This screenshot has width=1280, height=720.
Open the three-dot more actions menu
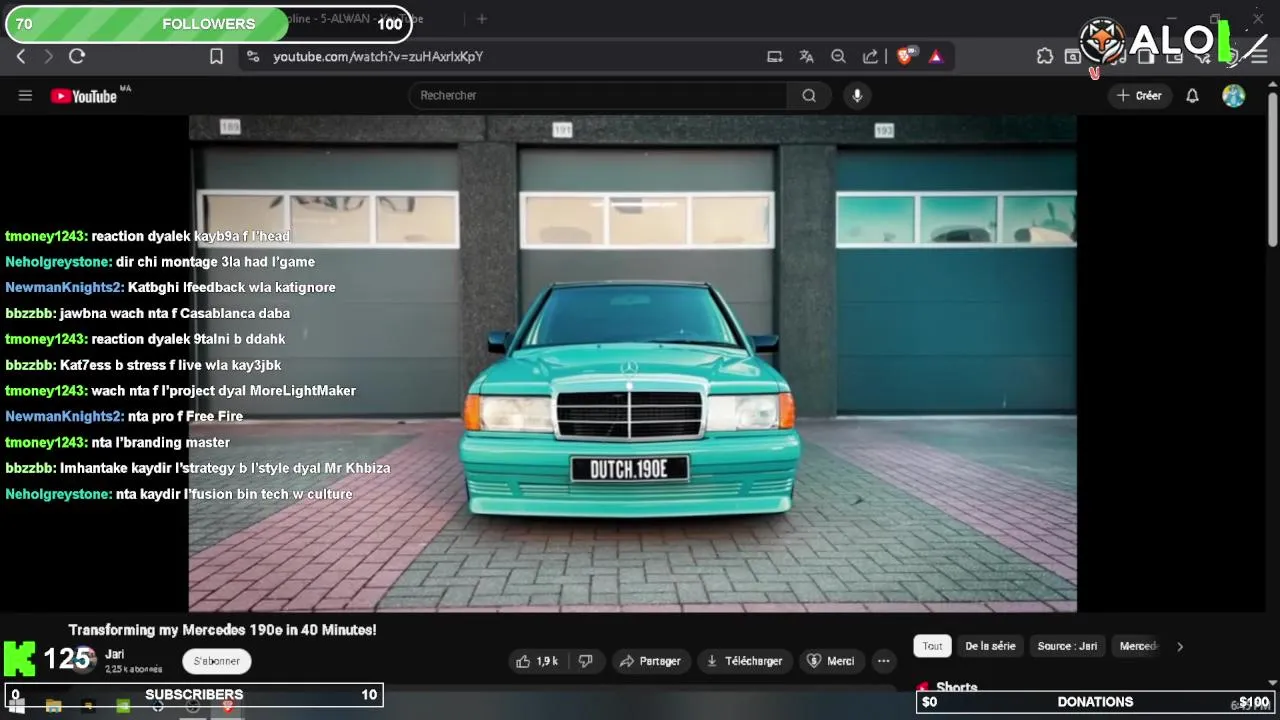pyautogui.click(x=883, y=661)
